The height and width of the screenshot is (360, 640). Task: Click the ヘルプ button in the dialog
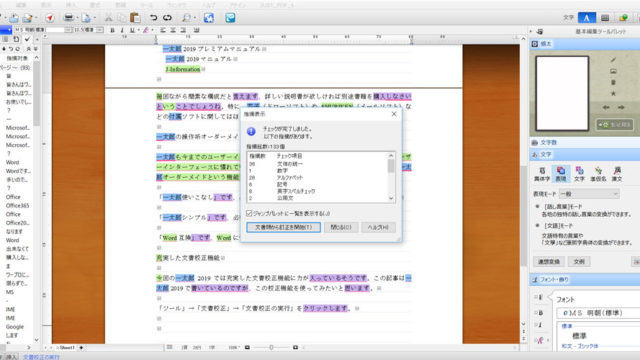click(x=378, y=227)
